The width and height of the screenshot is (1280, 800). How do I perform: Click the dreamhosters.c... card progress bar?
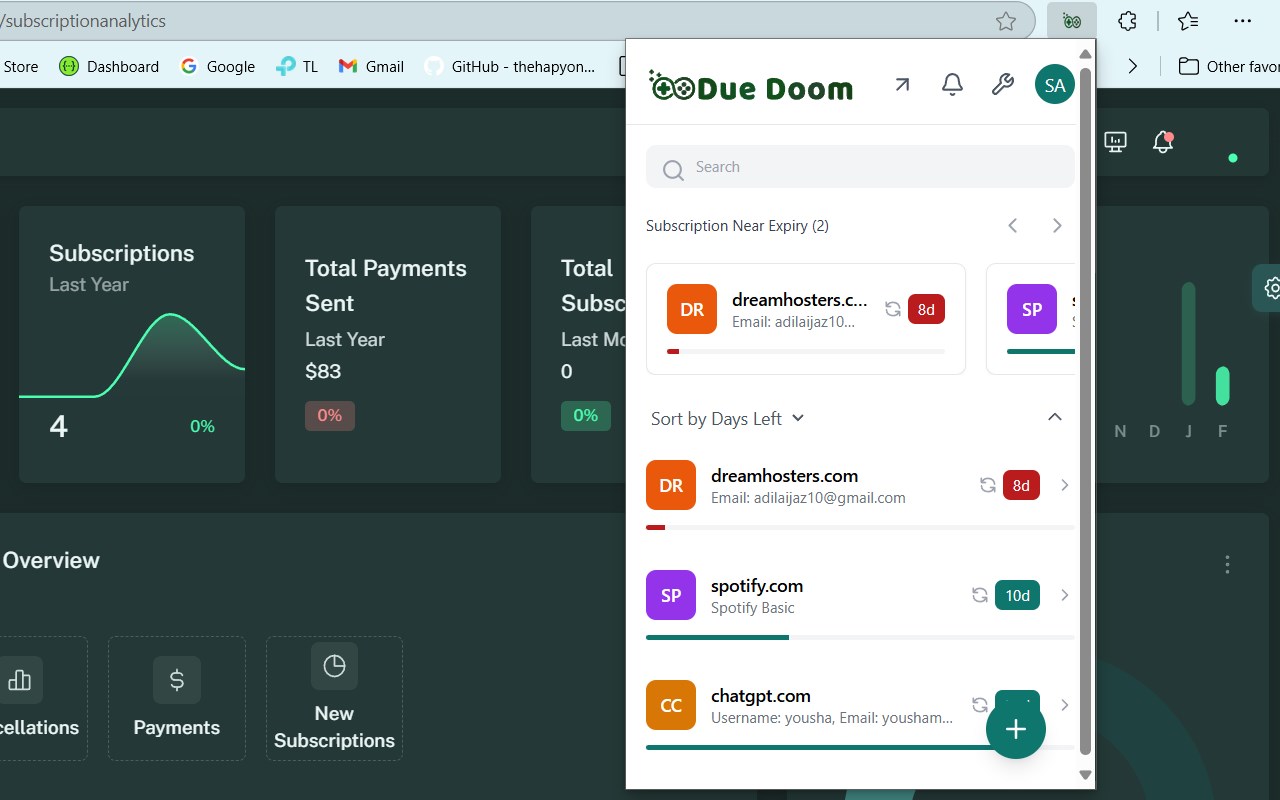[x=806, y=351]
